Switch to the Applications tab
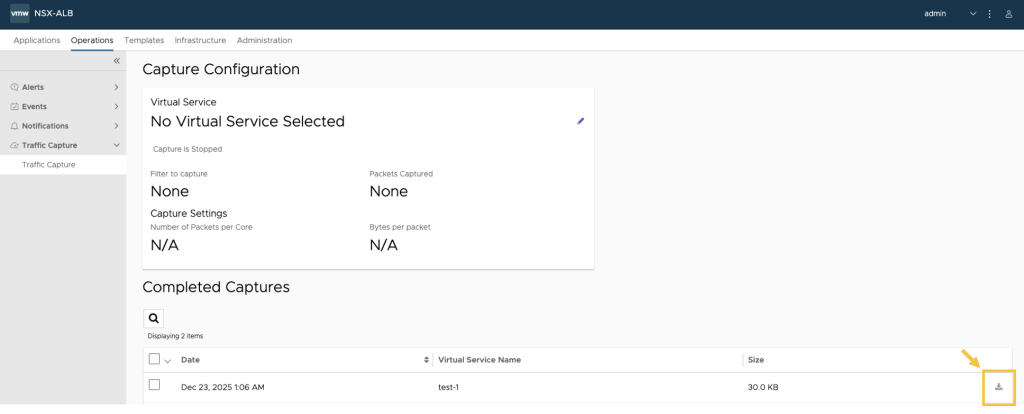Screen dimensions: 1024x414 coord(37,40)
